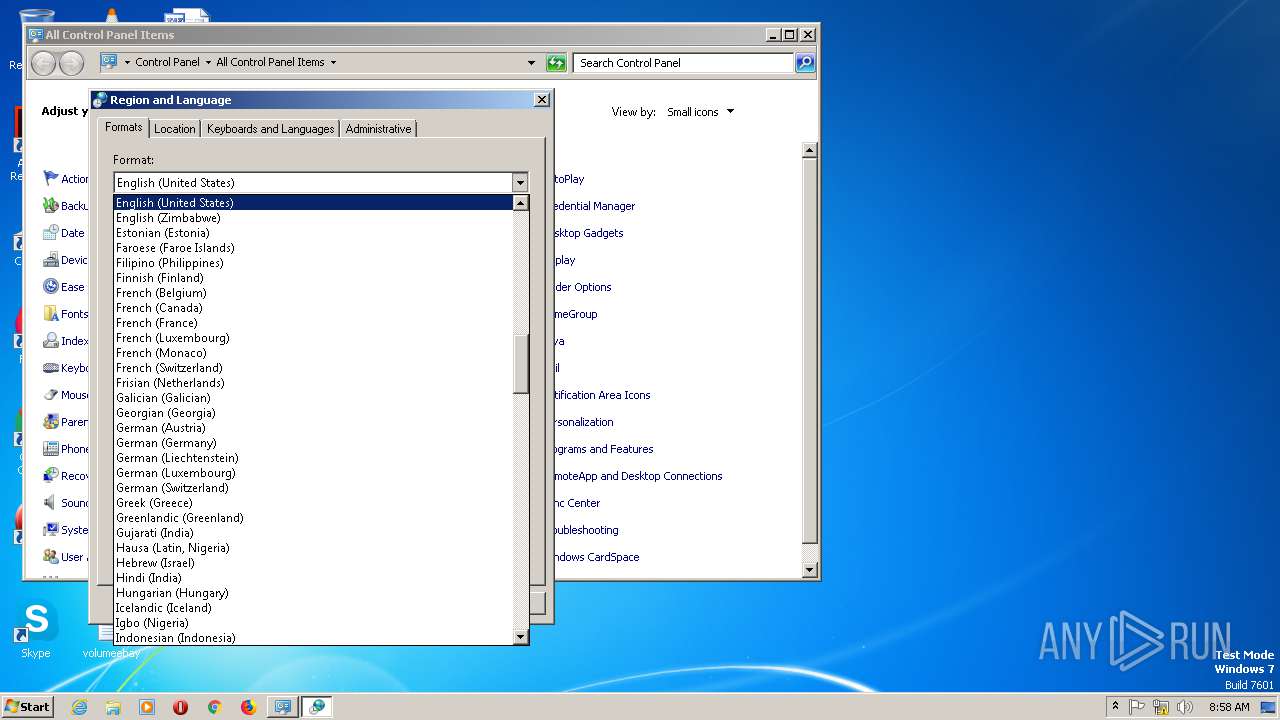The height and width of the screenshot is (720, 1280).
Task: Choose Finnish (Finland) from the list
Action: (313, 278)
